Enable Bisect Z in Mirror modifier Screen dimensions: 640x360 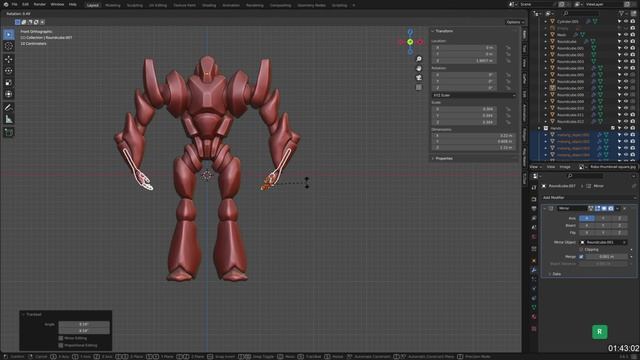click(x=619, y=225)
